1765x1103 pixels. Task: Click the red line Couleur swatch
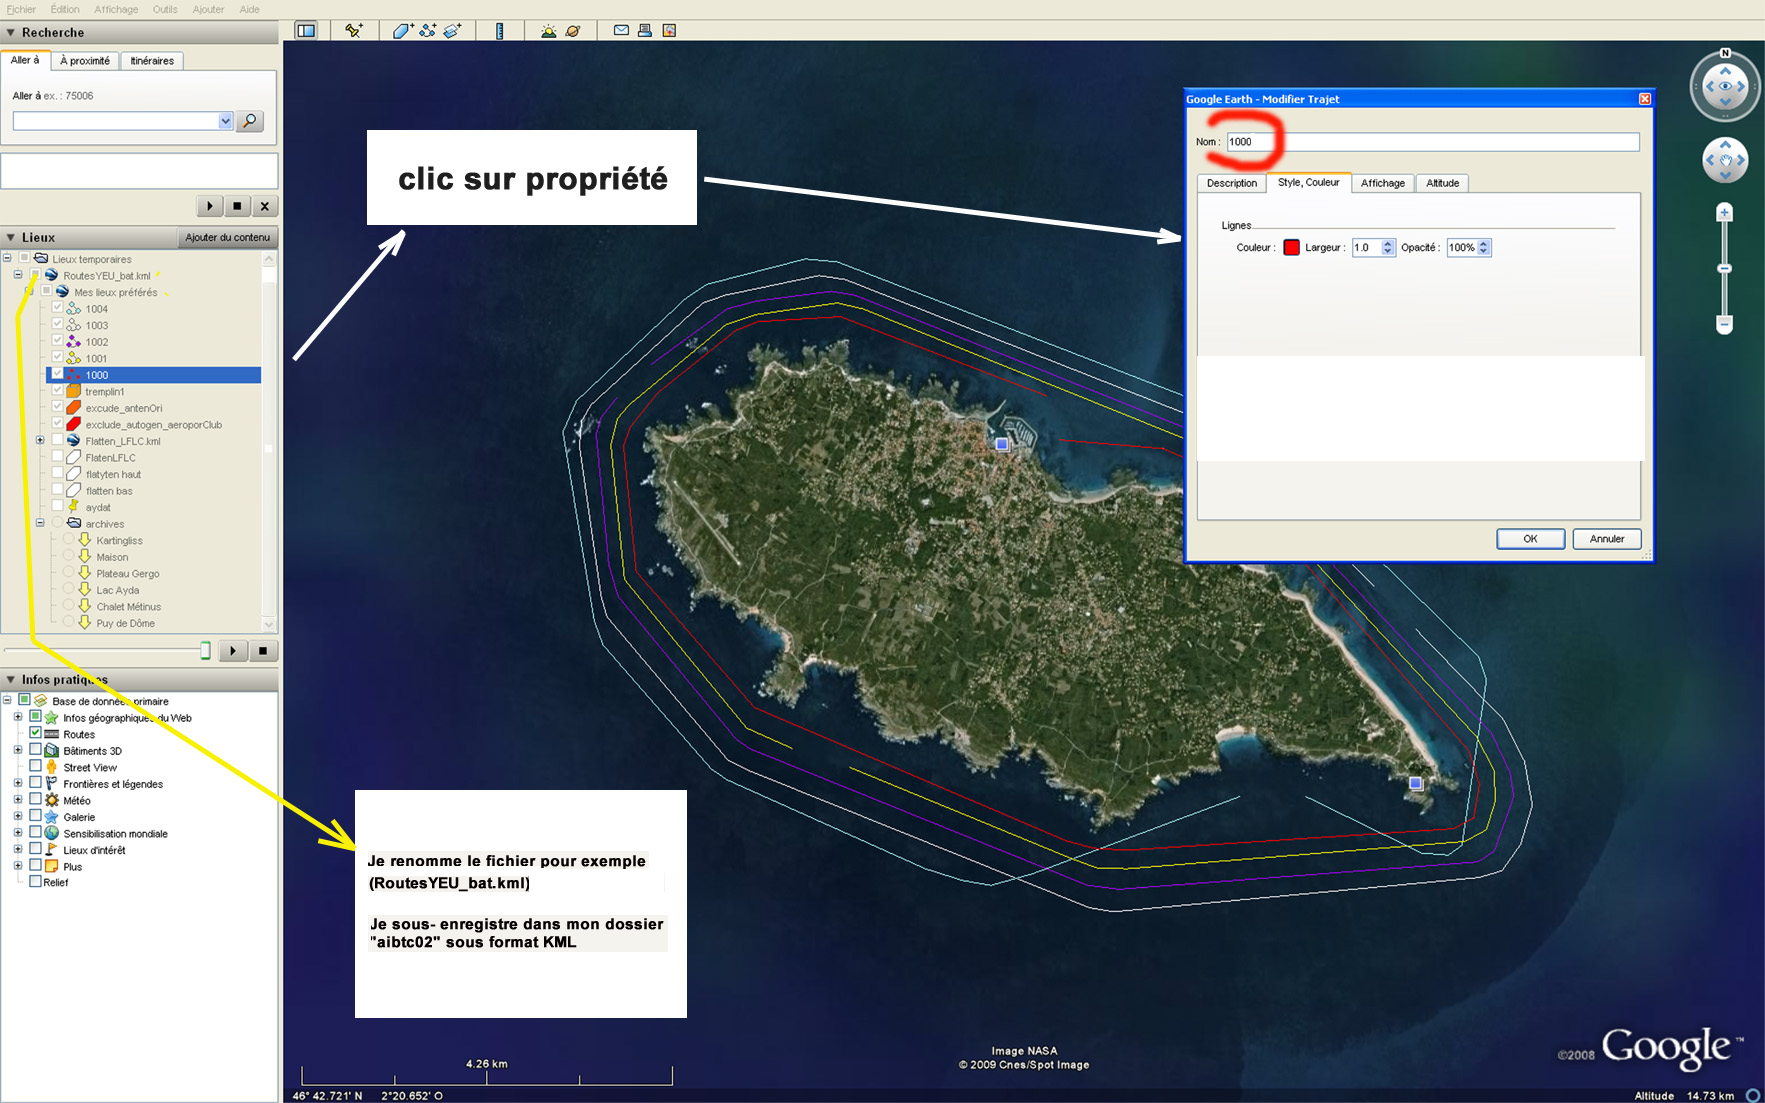pos(1291,248)
